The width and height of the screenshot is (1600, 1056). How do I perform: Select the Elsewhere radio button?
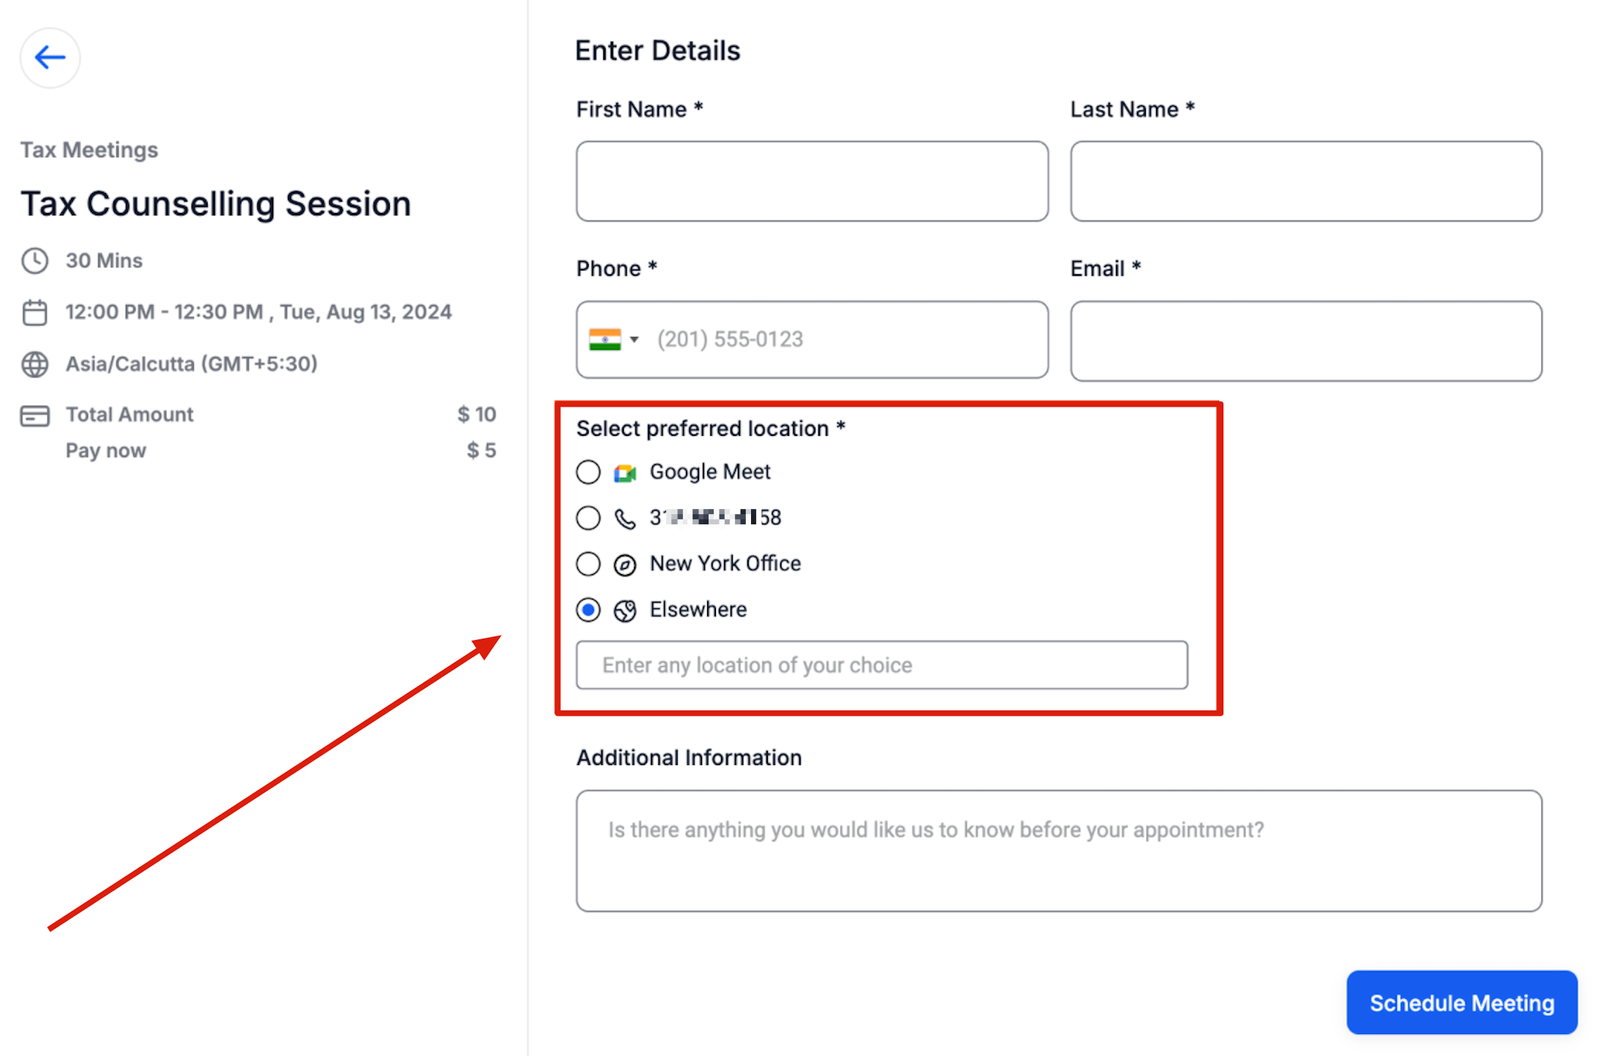click(x=589, y=610)
